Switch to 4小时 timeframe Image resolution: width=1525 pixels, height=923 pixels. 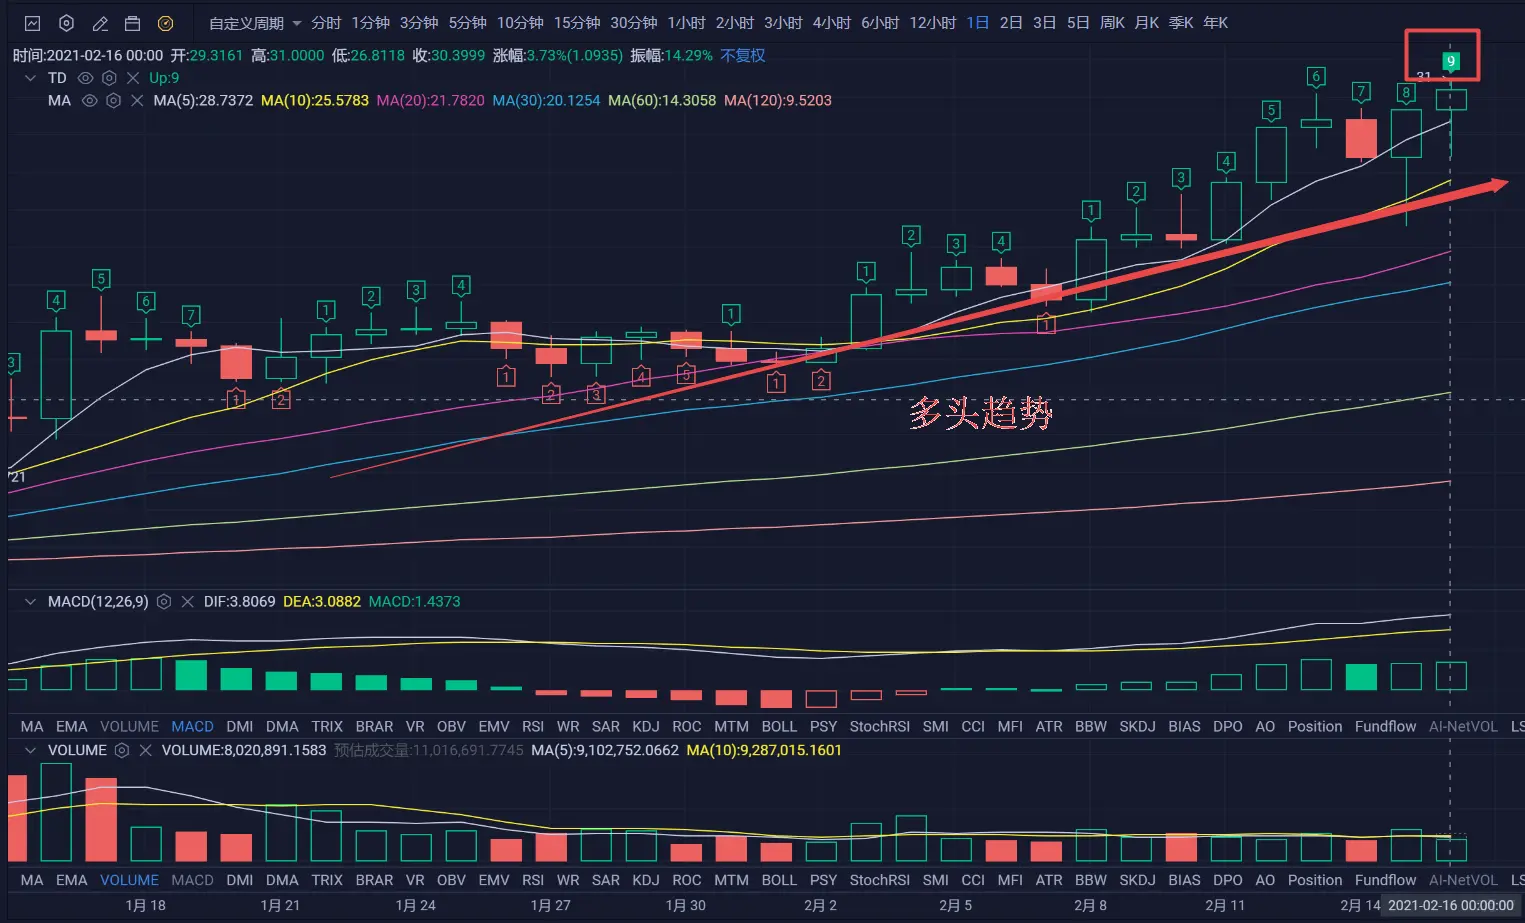tap(832, 23)
